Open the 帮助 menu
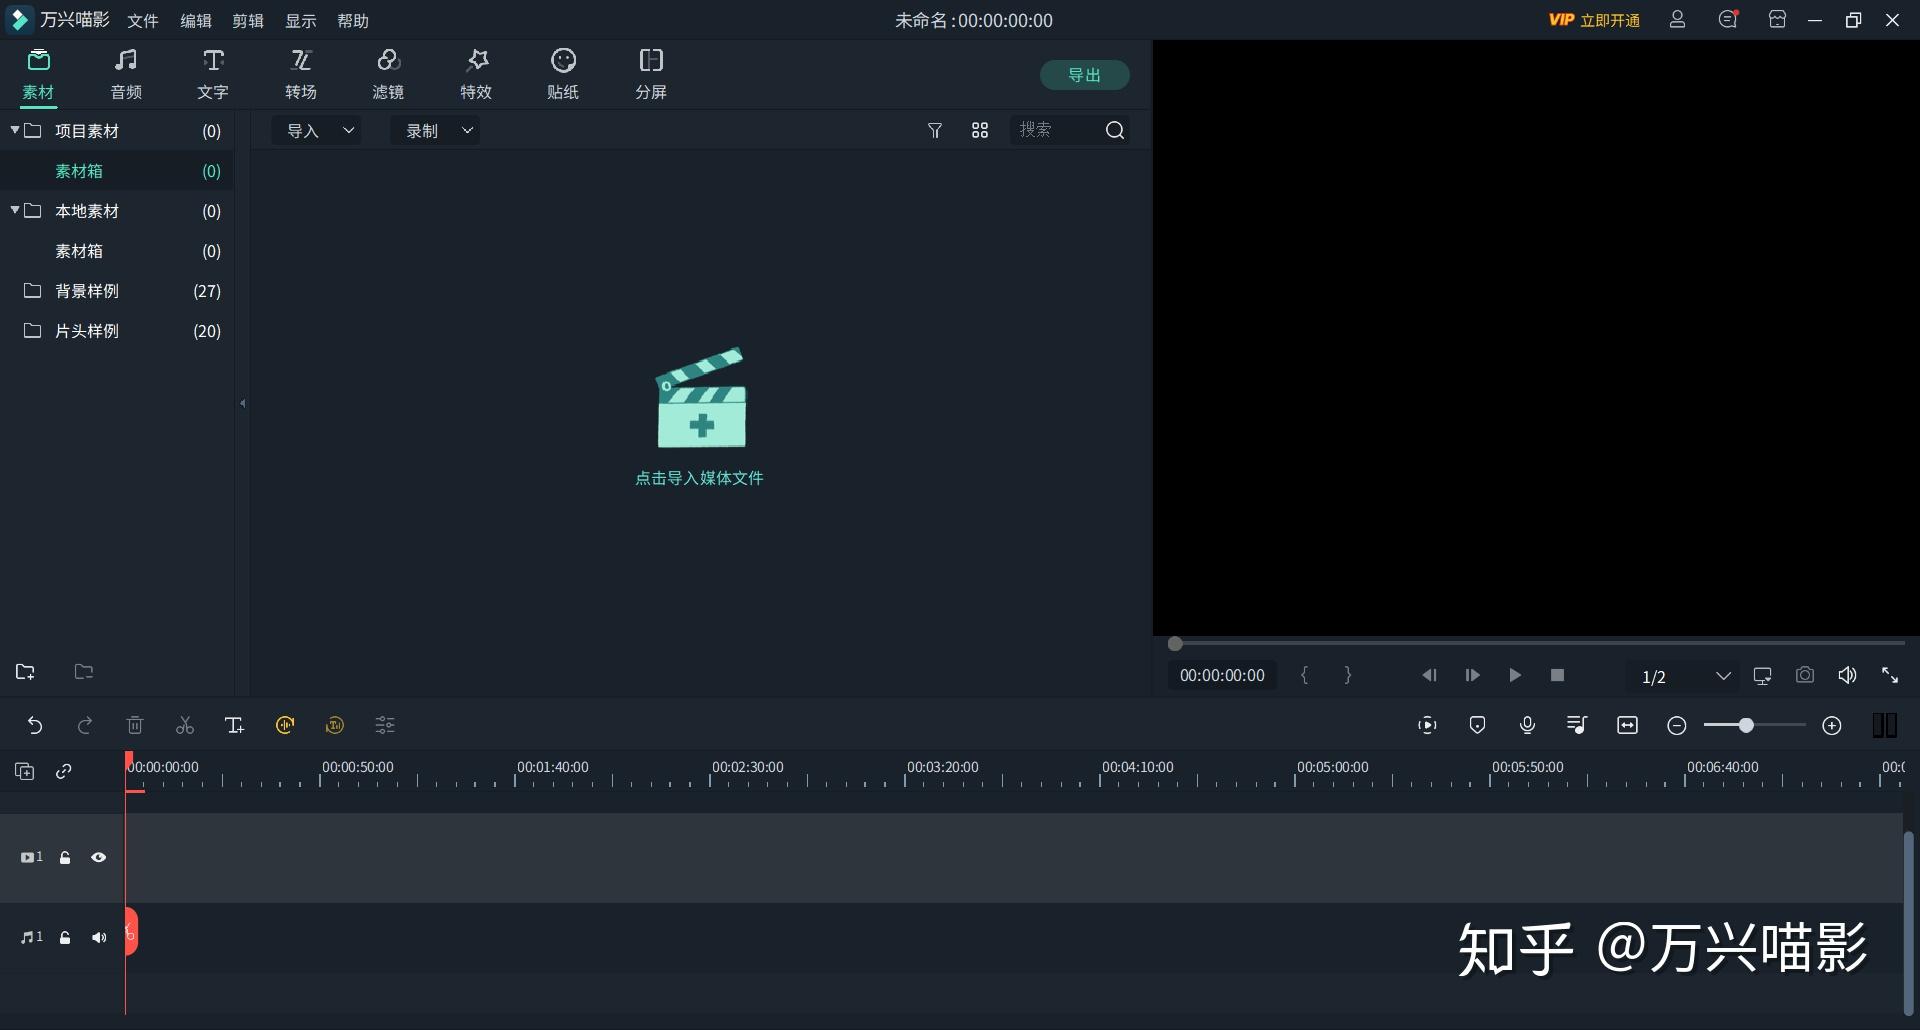 pos(353,20)
